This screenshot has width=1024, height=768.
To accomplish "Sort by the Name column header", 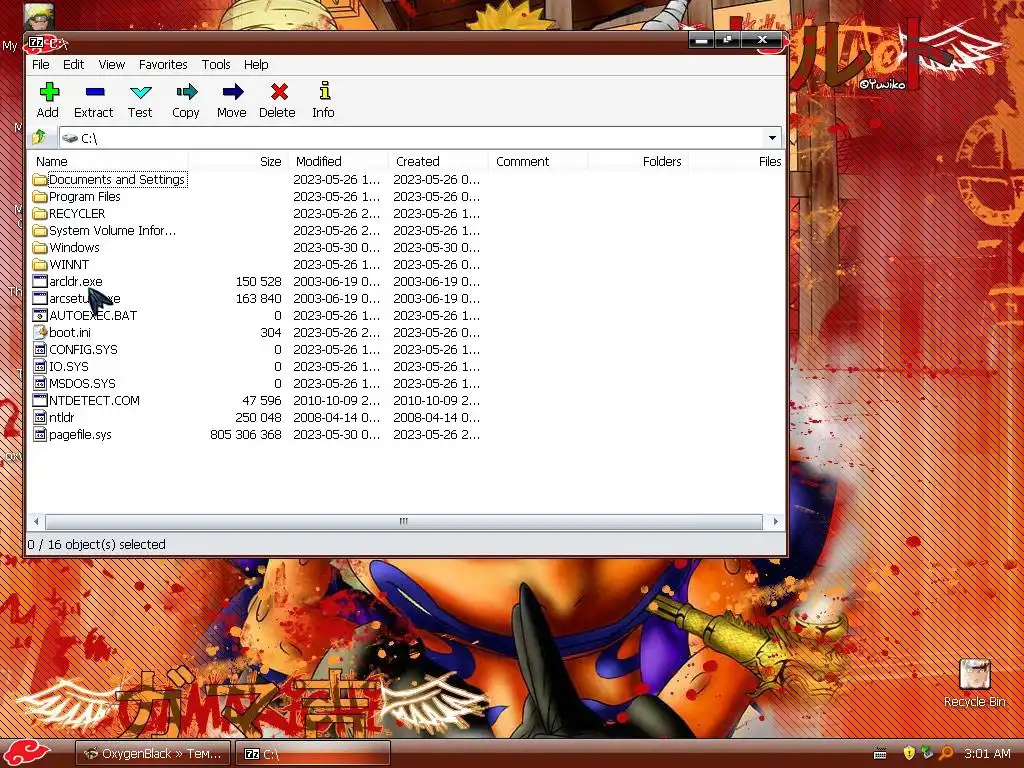I will pyautogui.click(x=108, y=161).
